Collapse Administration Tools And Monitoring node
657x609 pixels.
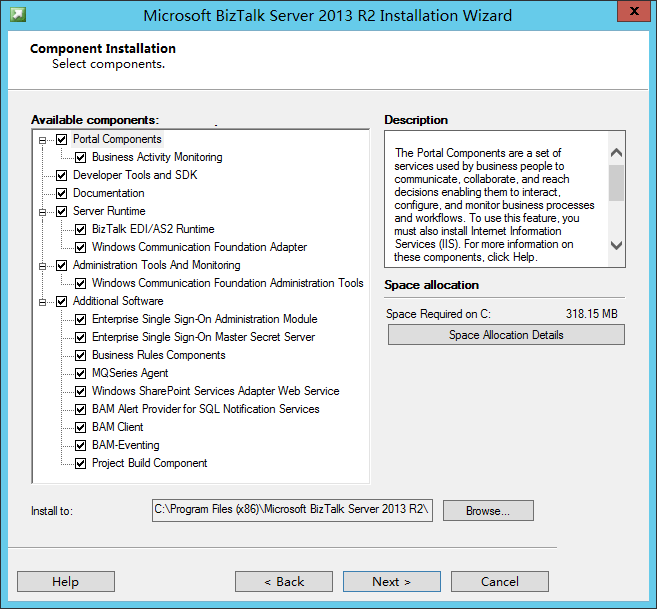tap(42, 266)
